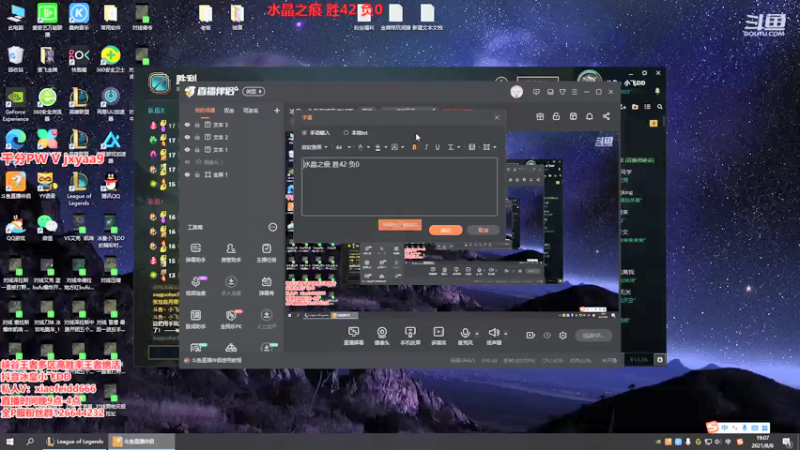Toggle italic formatting in subtitle editor
This screenshot has height=450, width=800.
click(x=426, y=147)
